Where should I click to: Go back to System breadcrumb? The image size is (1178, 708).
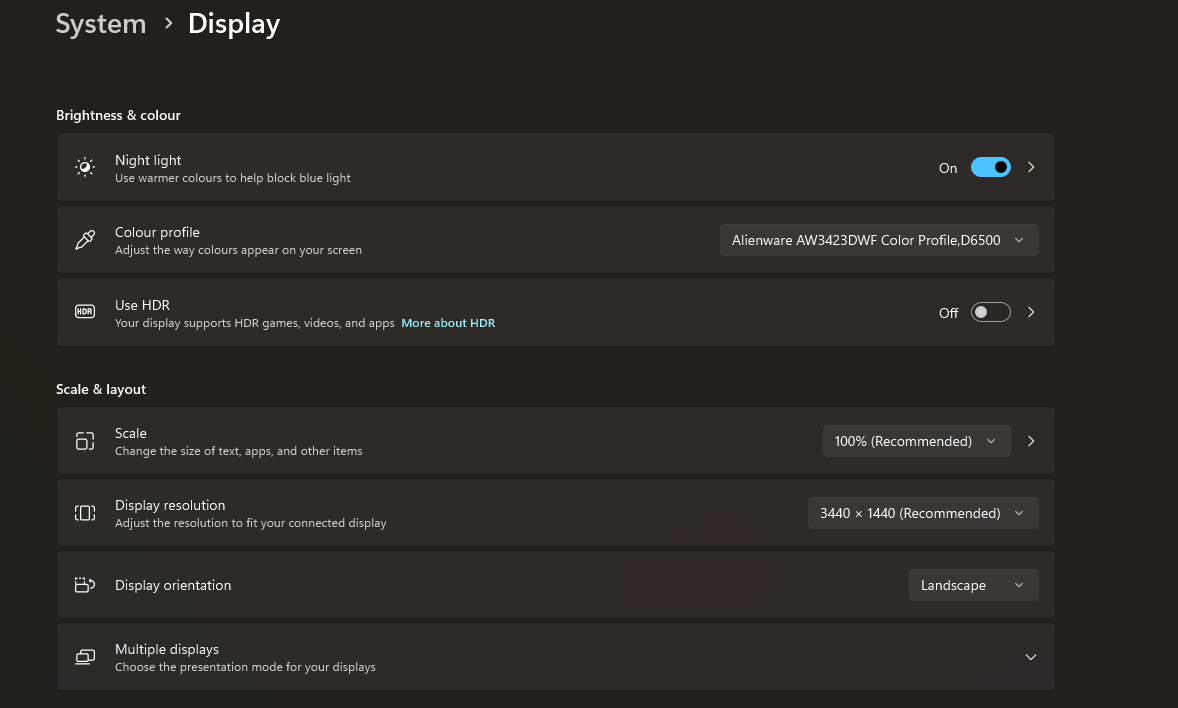pos(101,24)
